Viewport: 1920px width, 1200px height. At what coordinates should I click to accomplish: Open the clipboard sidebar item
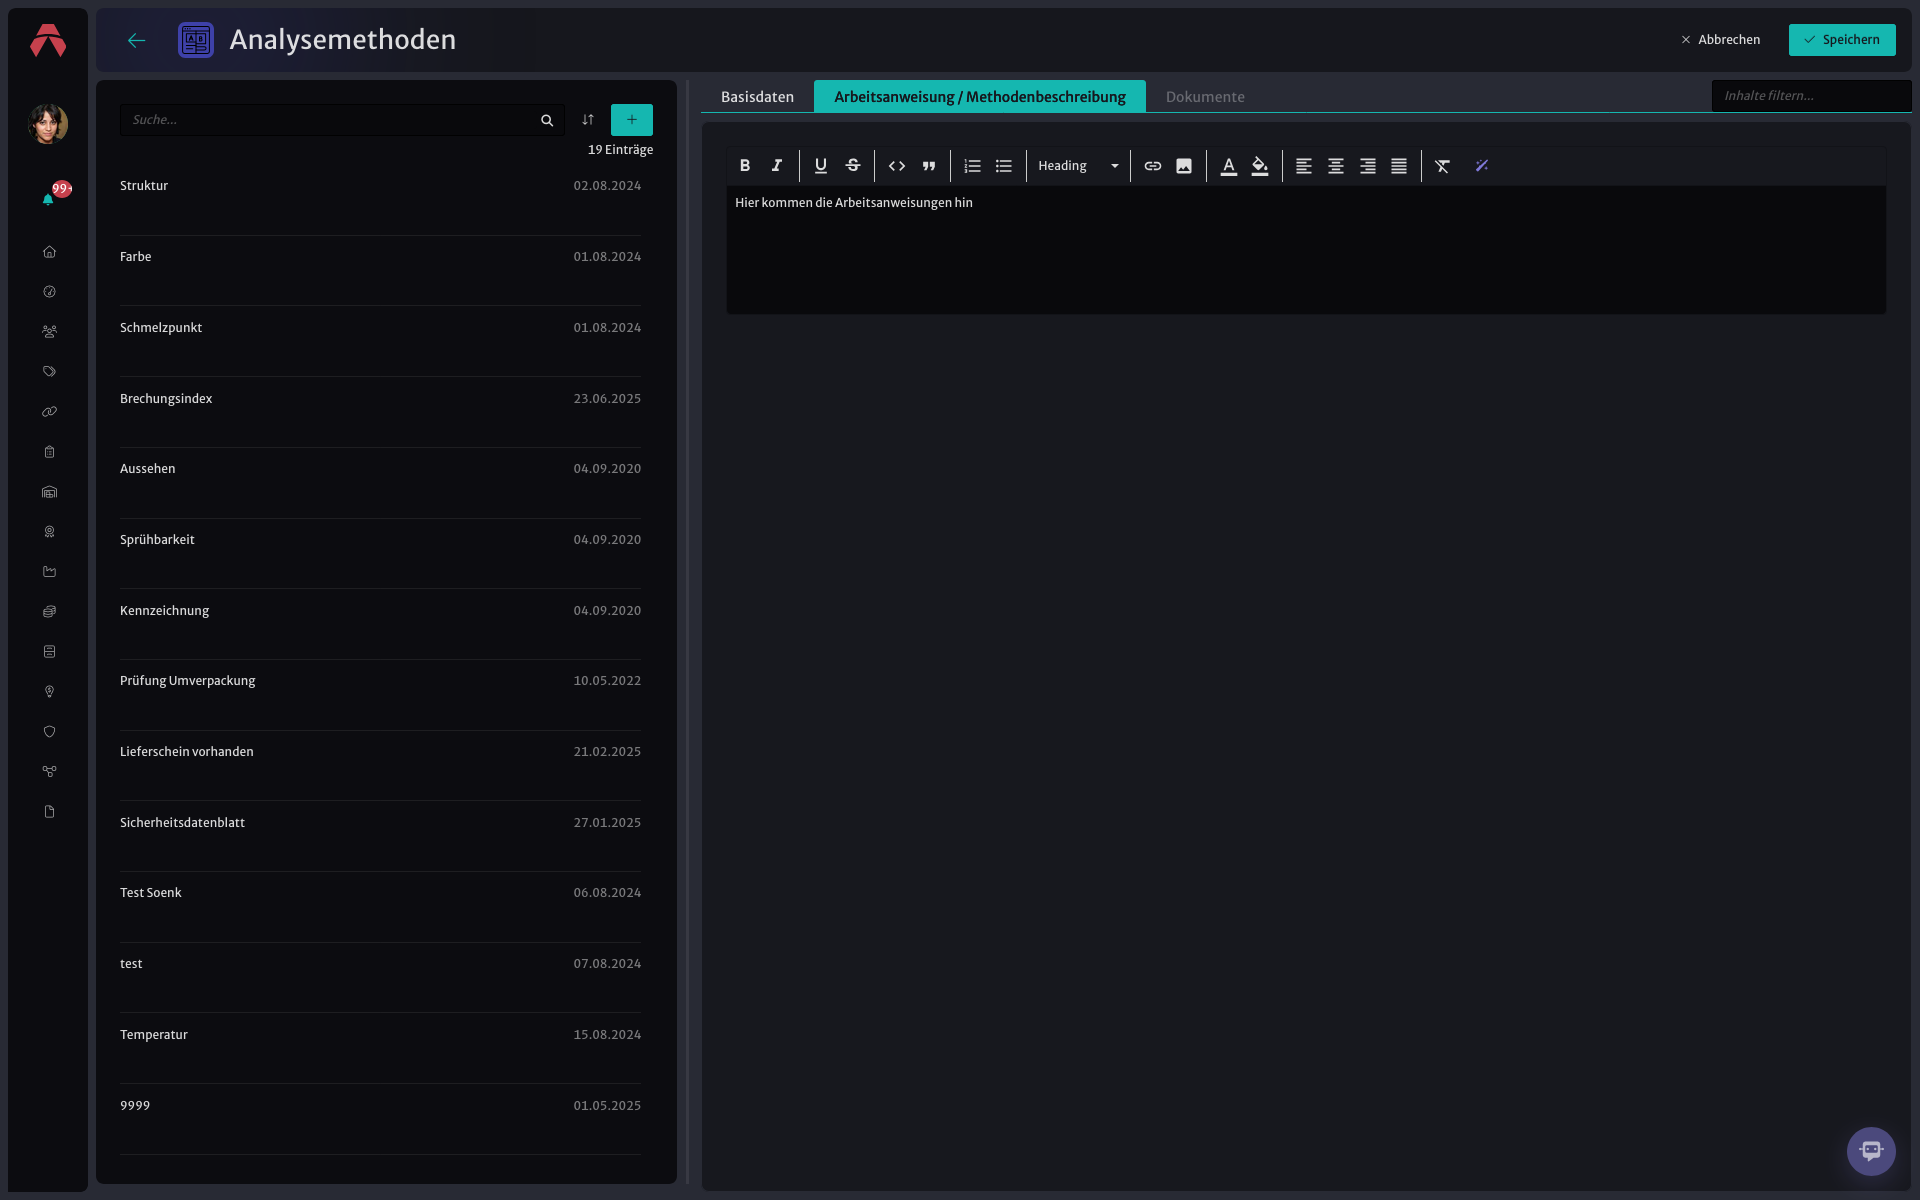(49, 452)
